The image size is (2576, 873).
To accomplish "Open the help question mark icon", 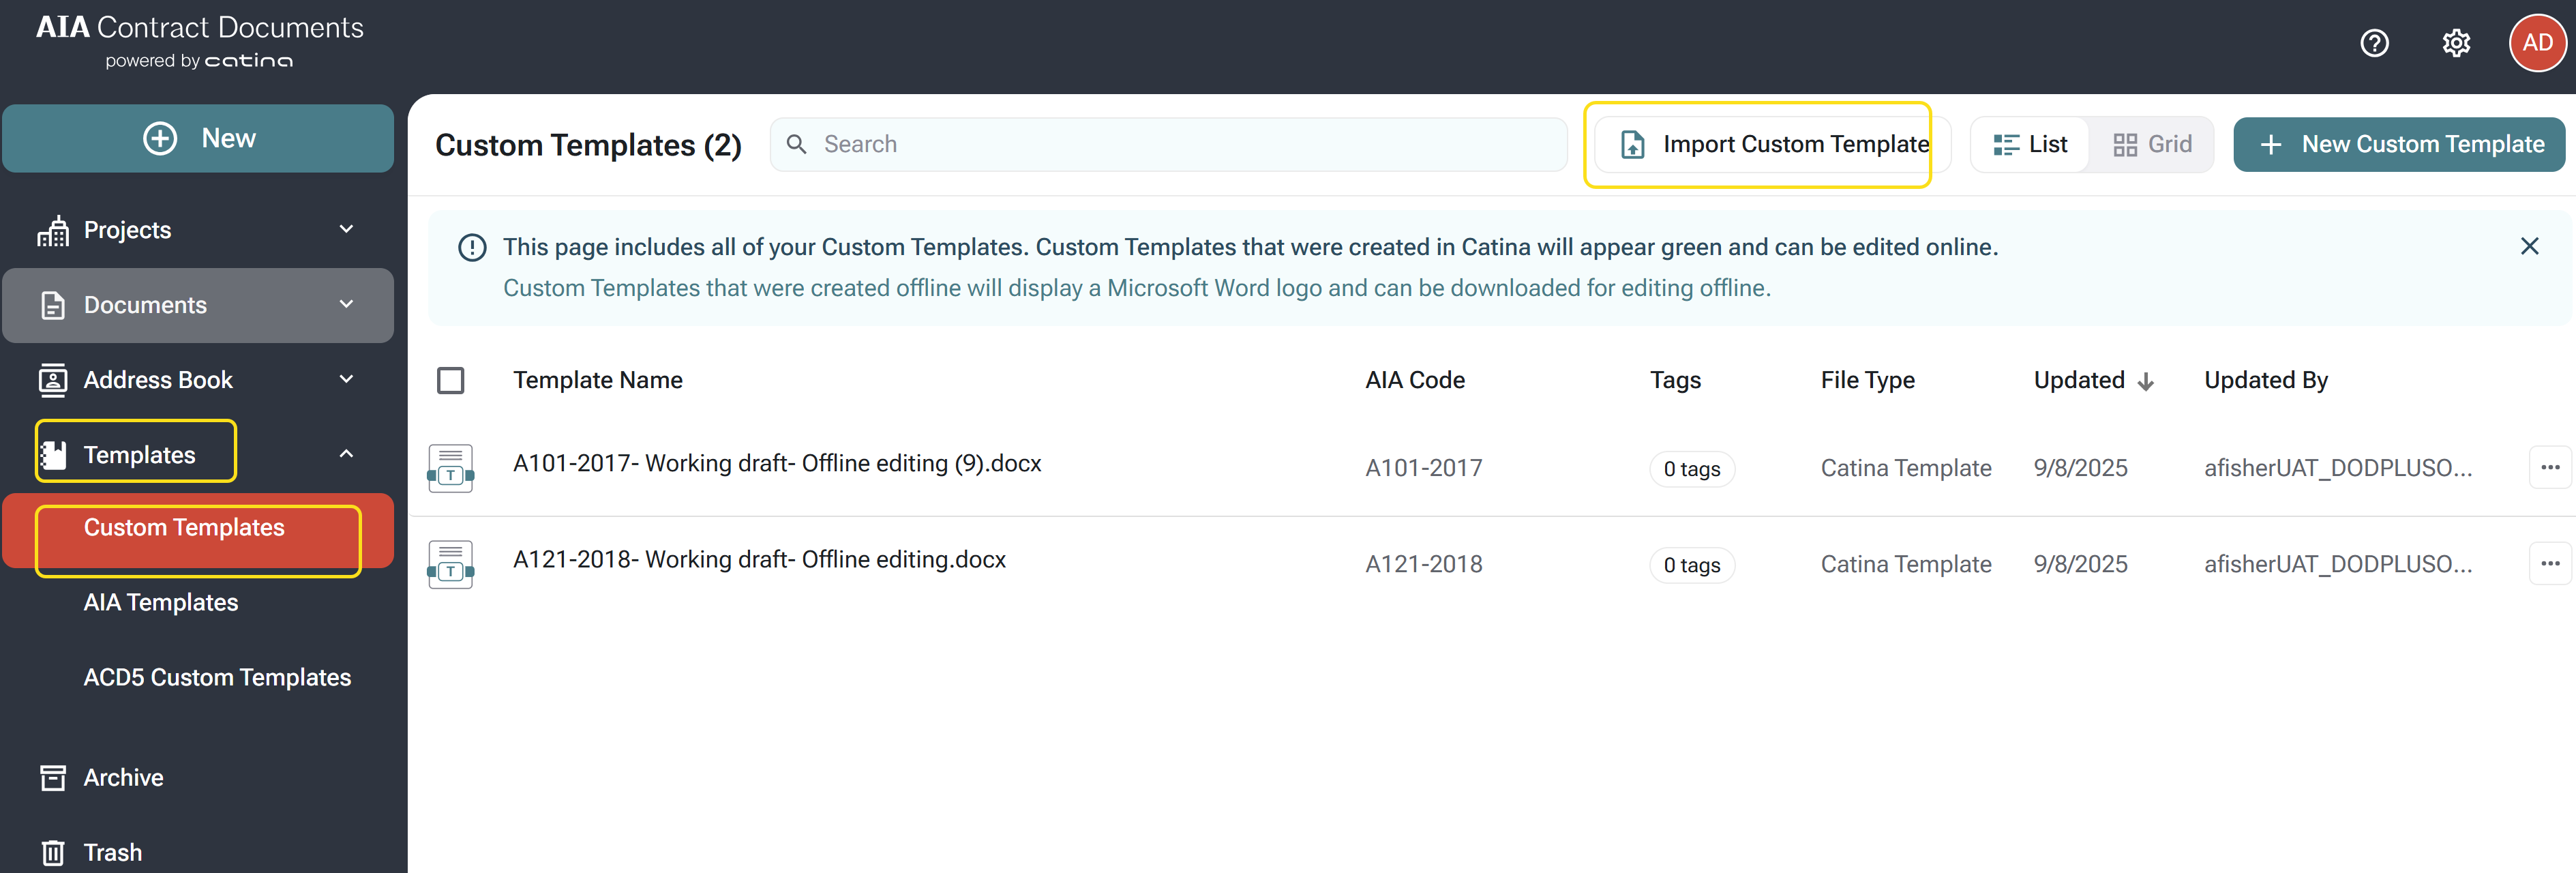I will (2374, 43).
